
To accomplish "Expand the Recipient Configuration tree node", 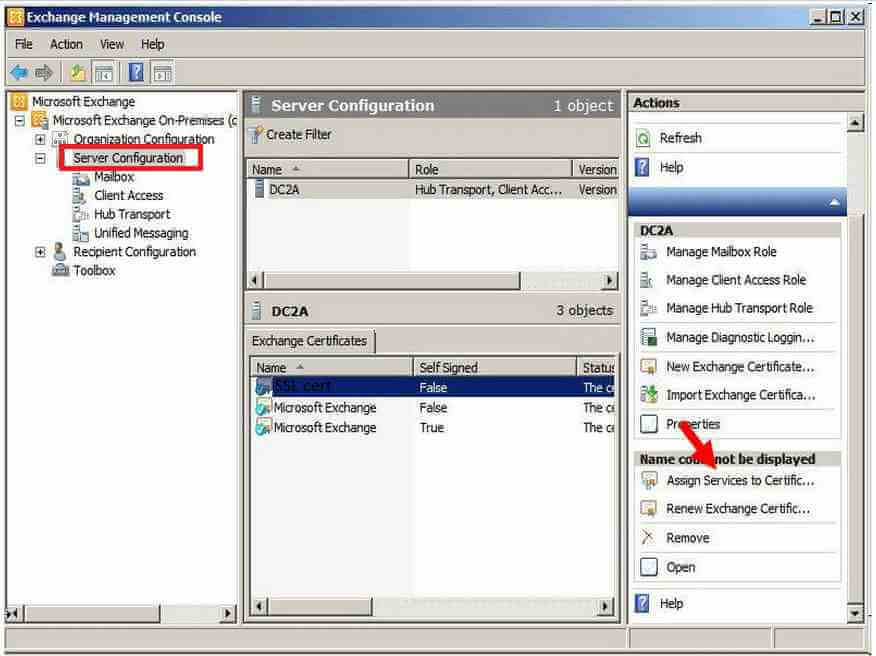I will coord(38,252).
